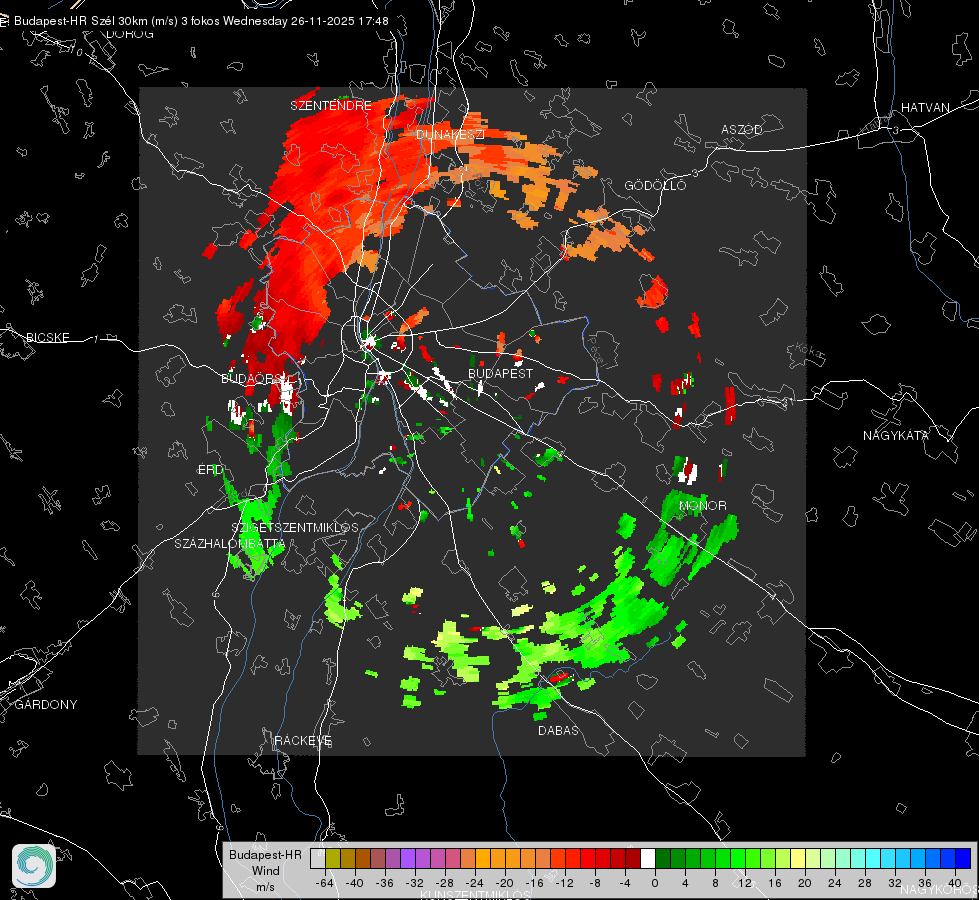Click the '-12' legend value
The width and height of the screenshot is (979, 900).
pos(564,883)
